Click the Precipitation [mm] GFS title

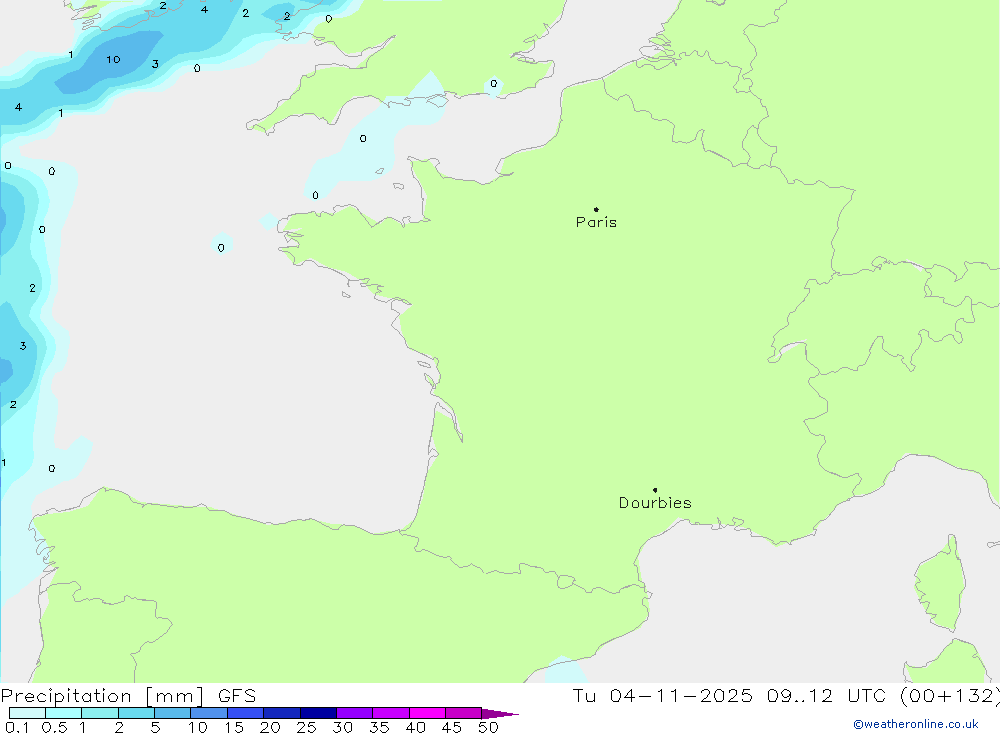click(x=128, y=696)
